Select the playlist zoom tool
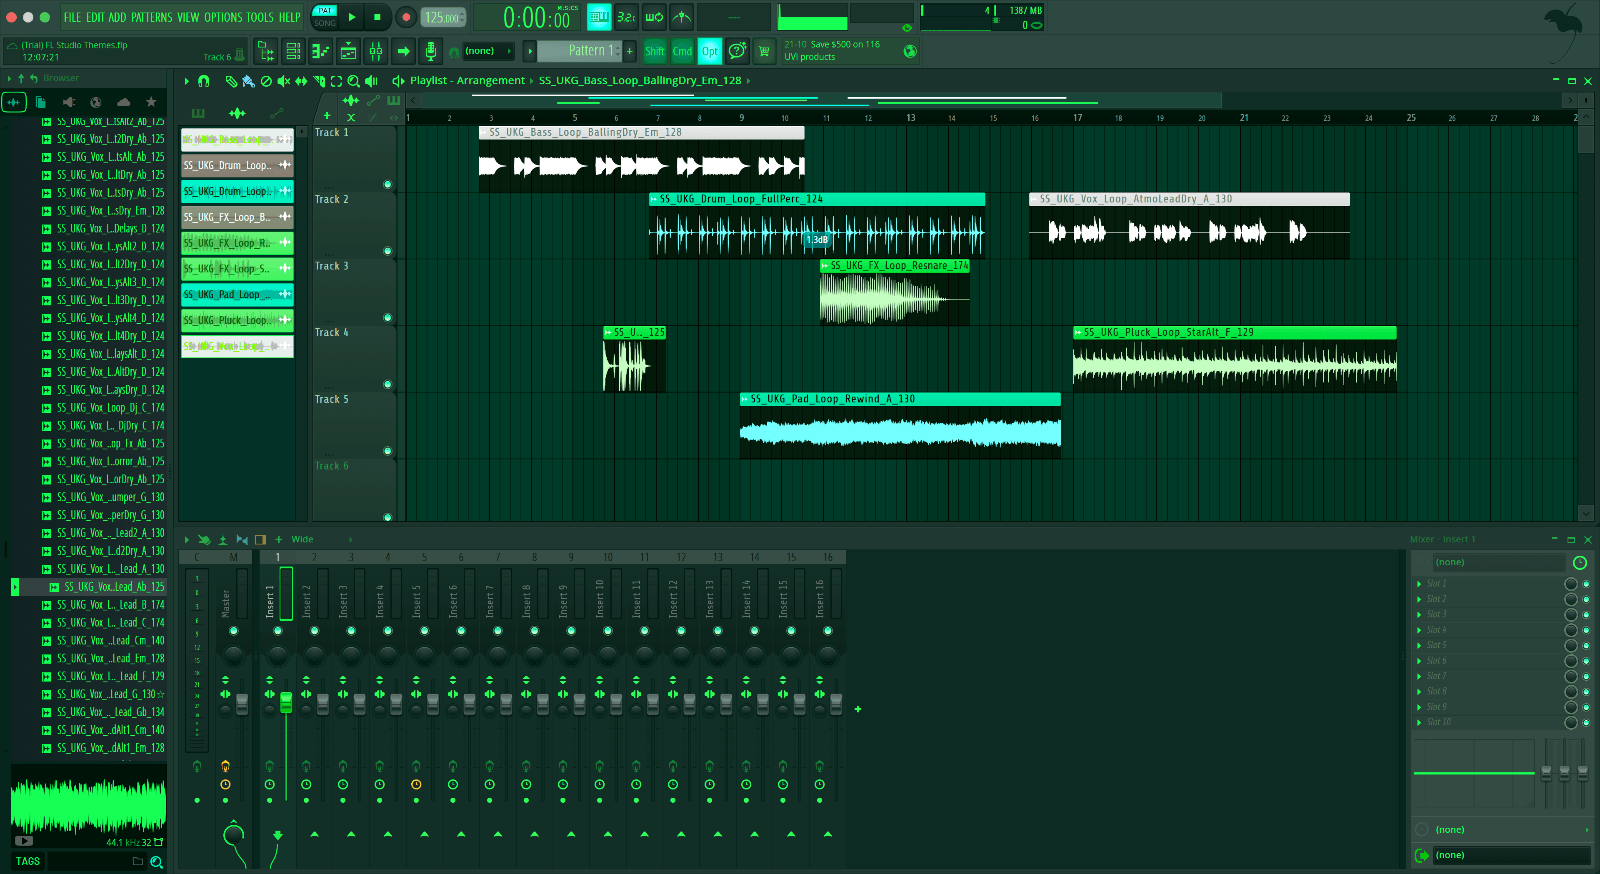This screenshot has height=874, width=1600. point(353,81)
